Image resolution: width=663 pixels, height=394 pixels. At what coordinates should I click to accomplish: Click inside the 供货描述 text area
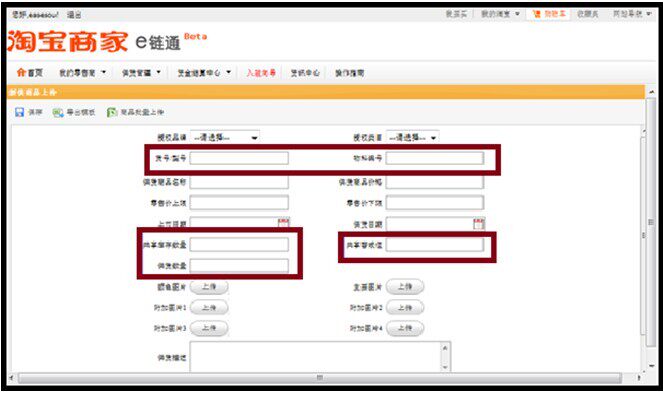click(315, 357)
